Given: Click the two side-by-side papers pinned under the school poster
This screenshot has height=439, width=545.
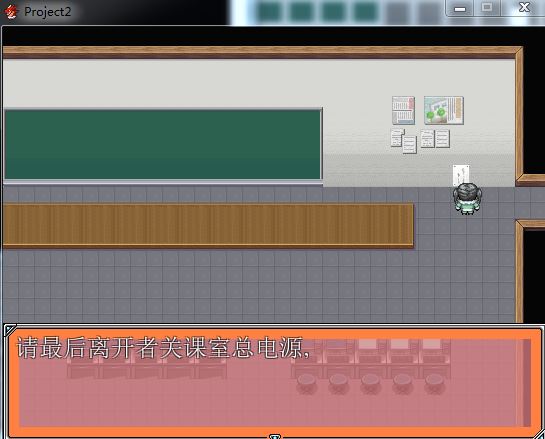Looking at the screenshot, I should [x=435, y=139].
